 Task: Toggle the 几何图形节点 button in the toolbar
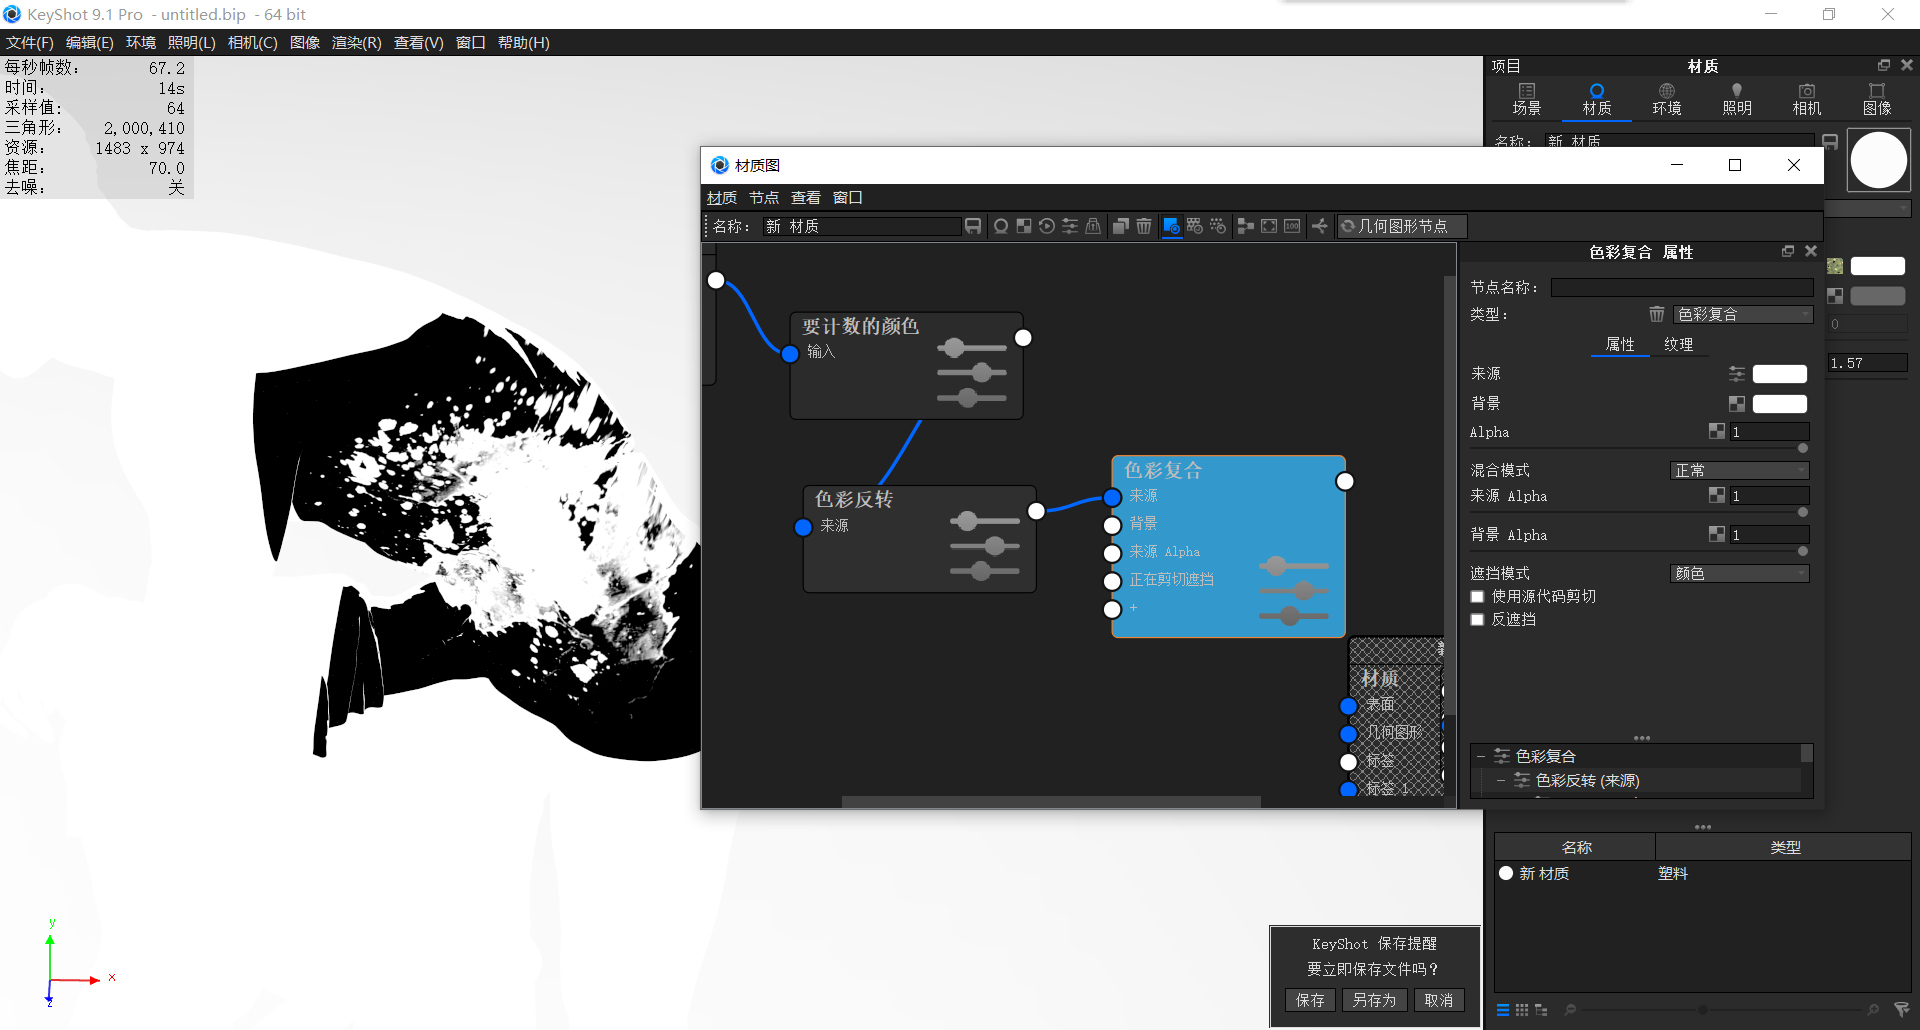point(1401,225)
